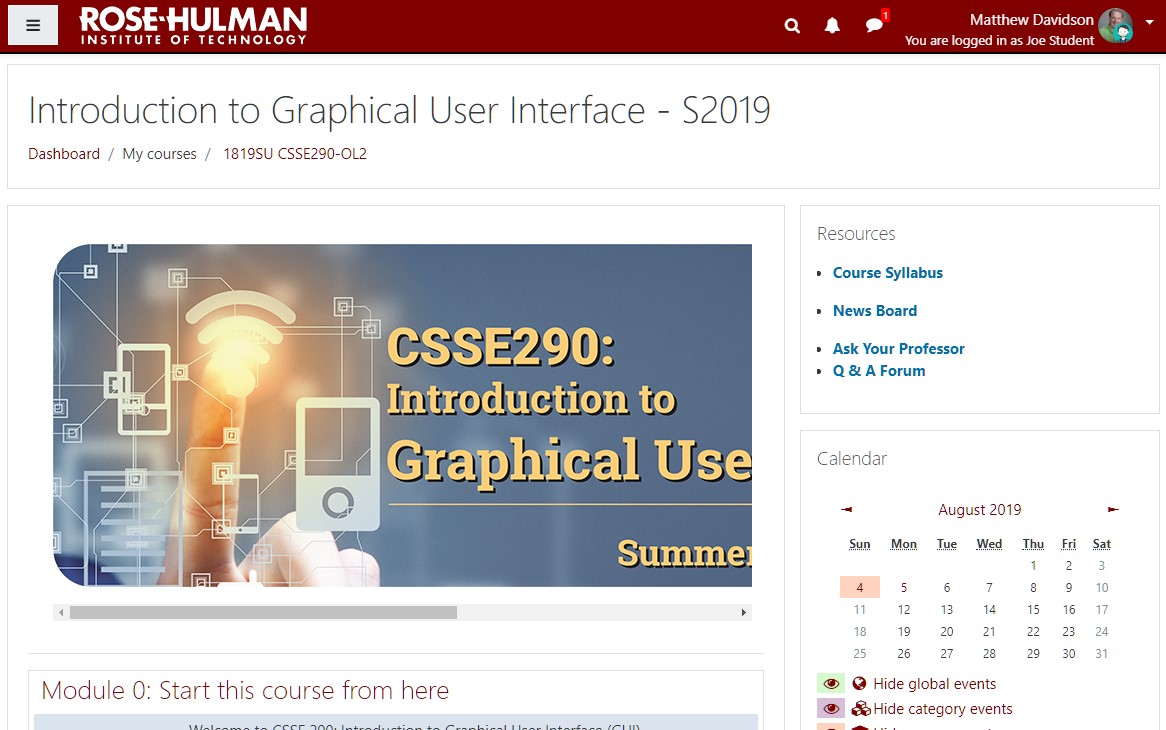Click the Fri weekday header
The height and width of the screenshot is (730, 1166).
pyautogui.click(x=1069, y=544)
